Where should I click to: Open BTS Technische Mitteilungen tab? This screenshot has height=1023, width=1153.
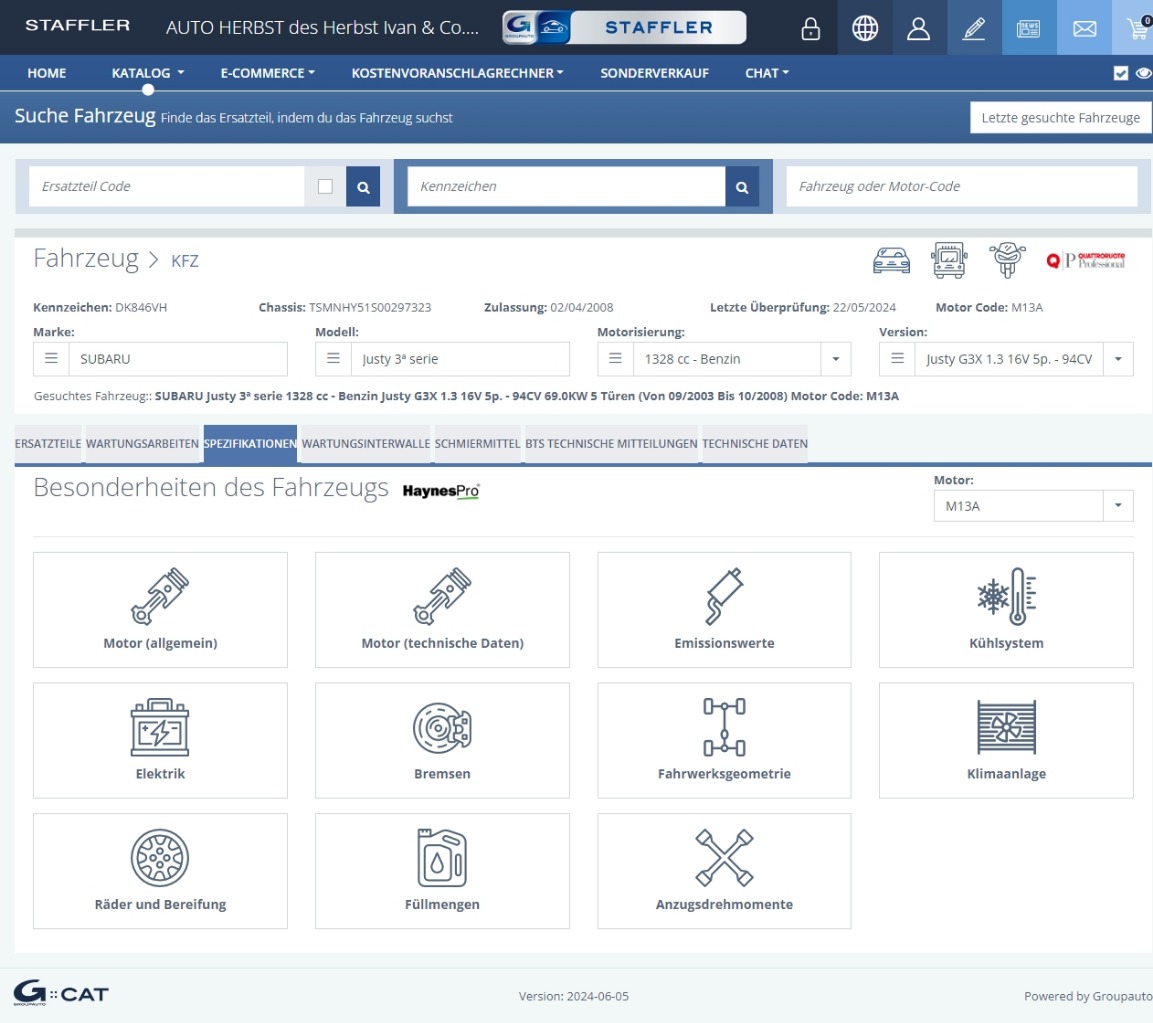(611, 443)
